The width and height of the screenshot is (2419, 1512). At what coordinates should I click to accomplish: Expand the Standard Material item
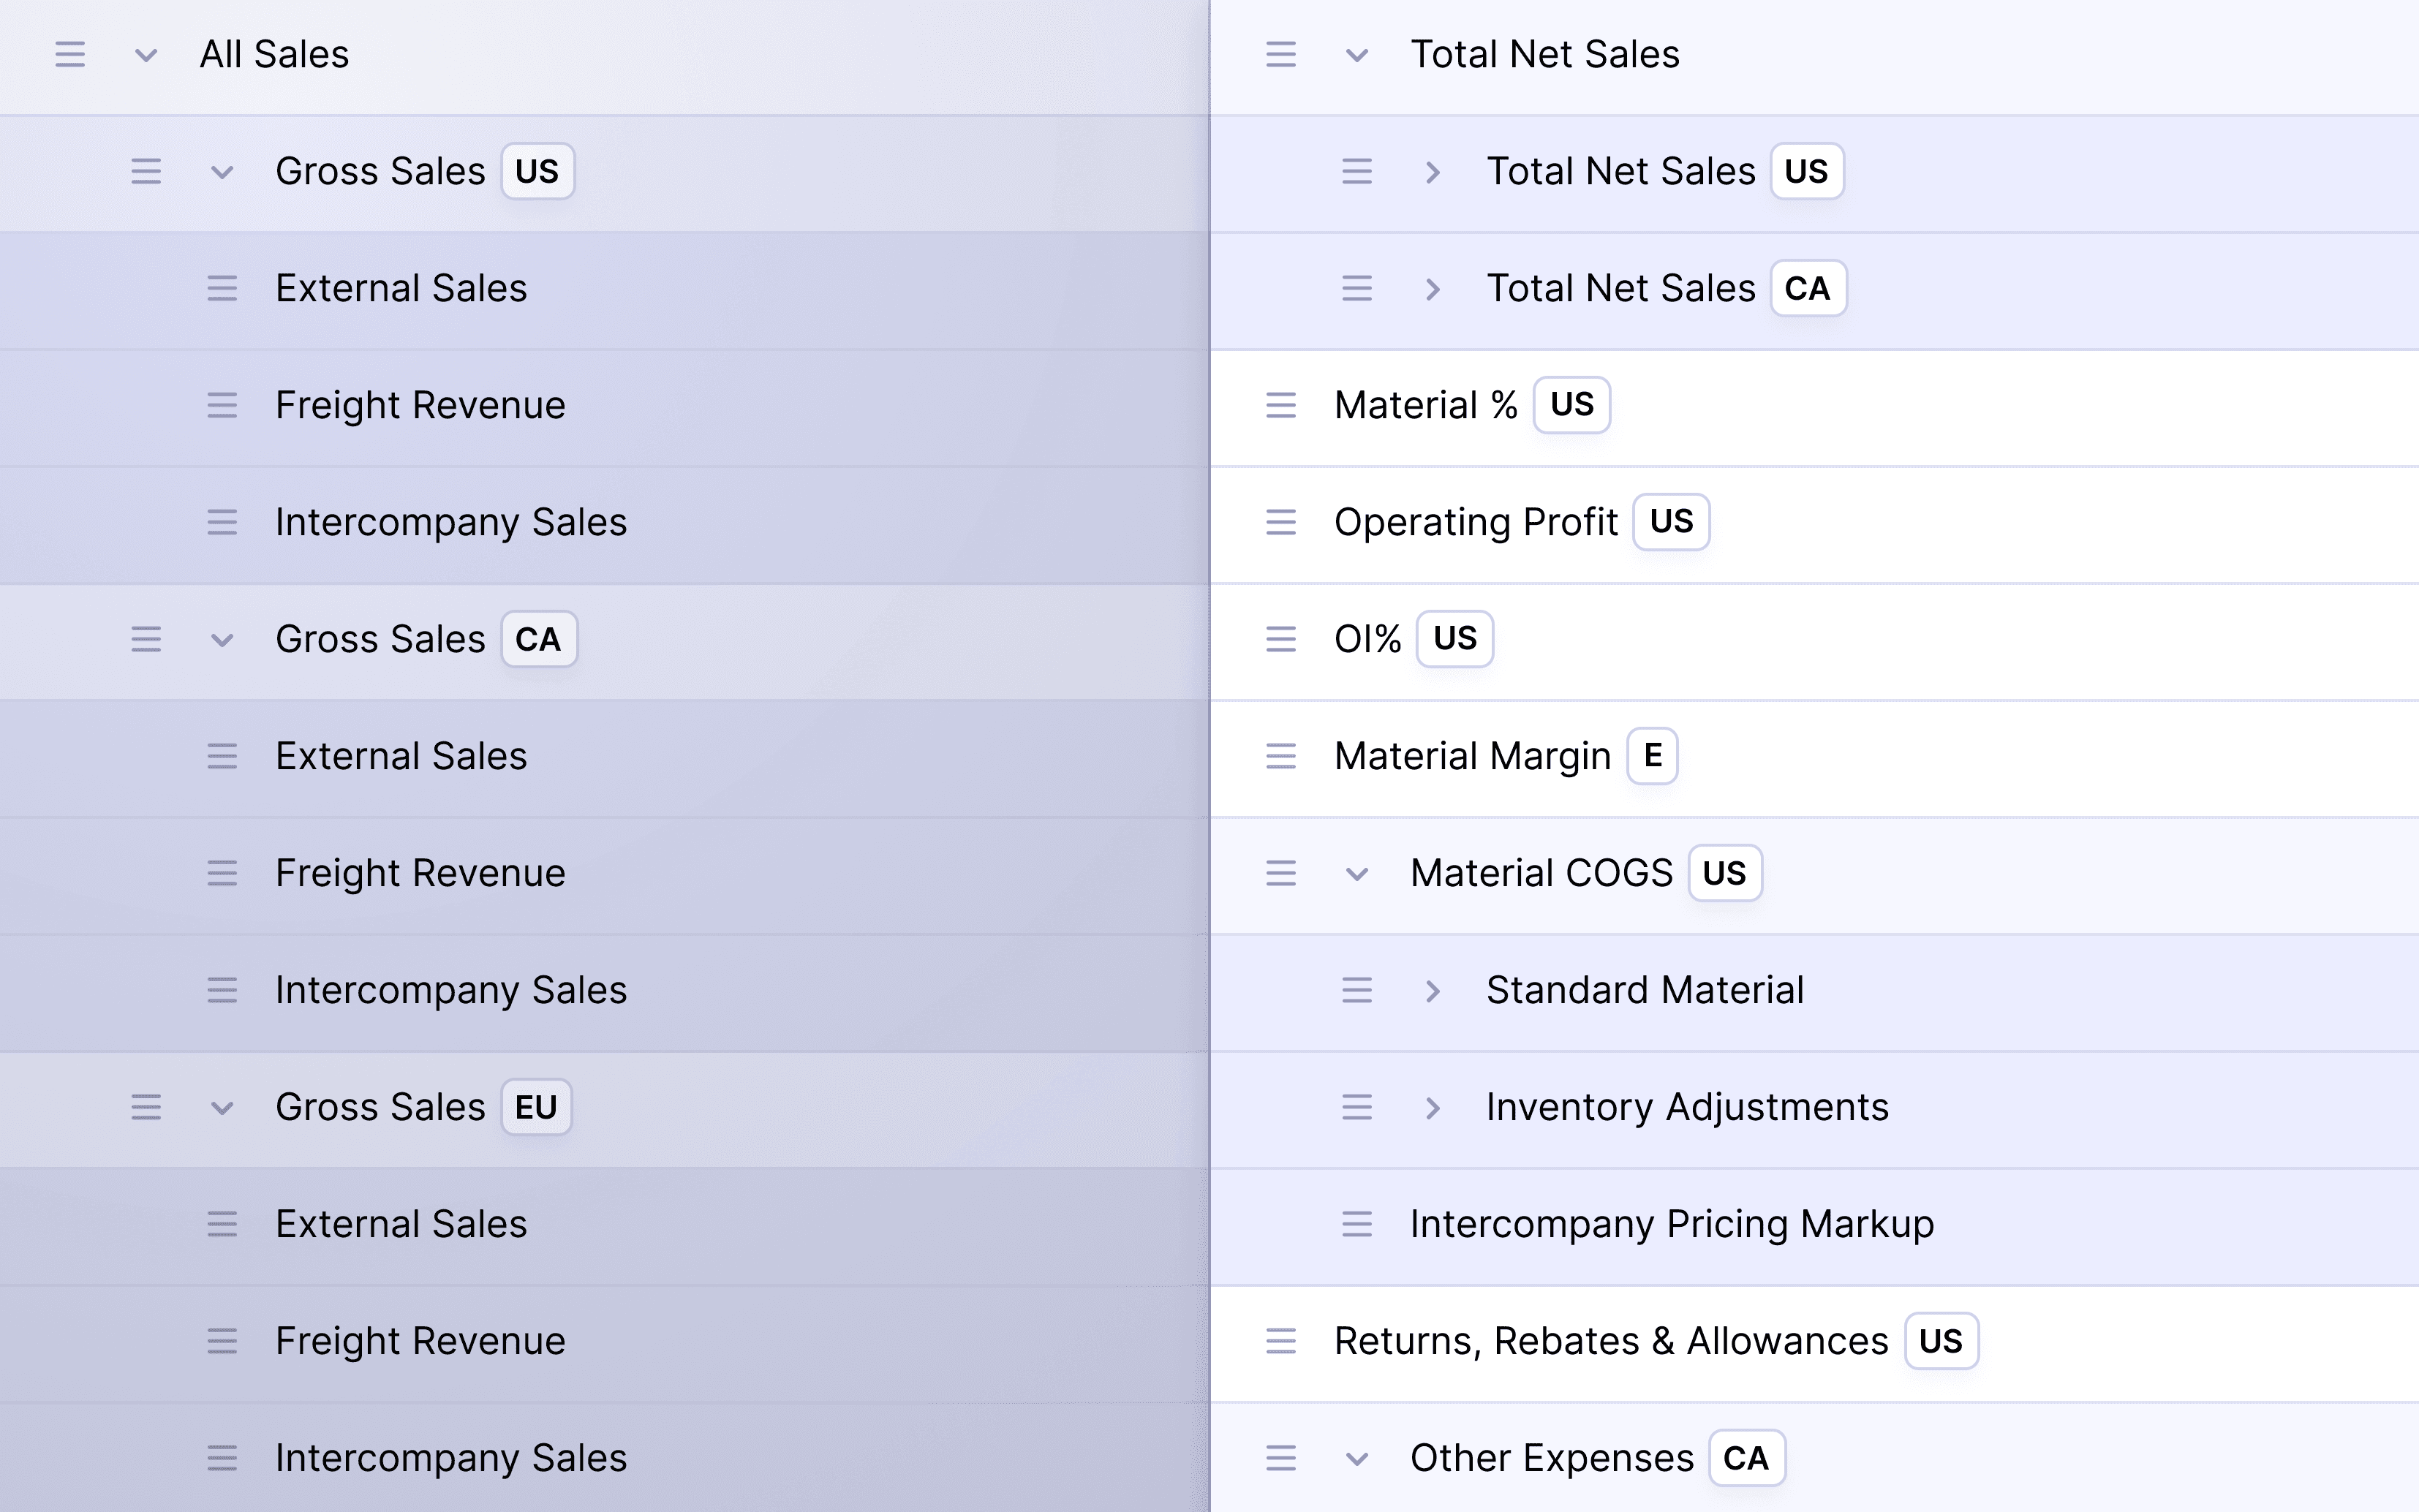(1434, 990)
